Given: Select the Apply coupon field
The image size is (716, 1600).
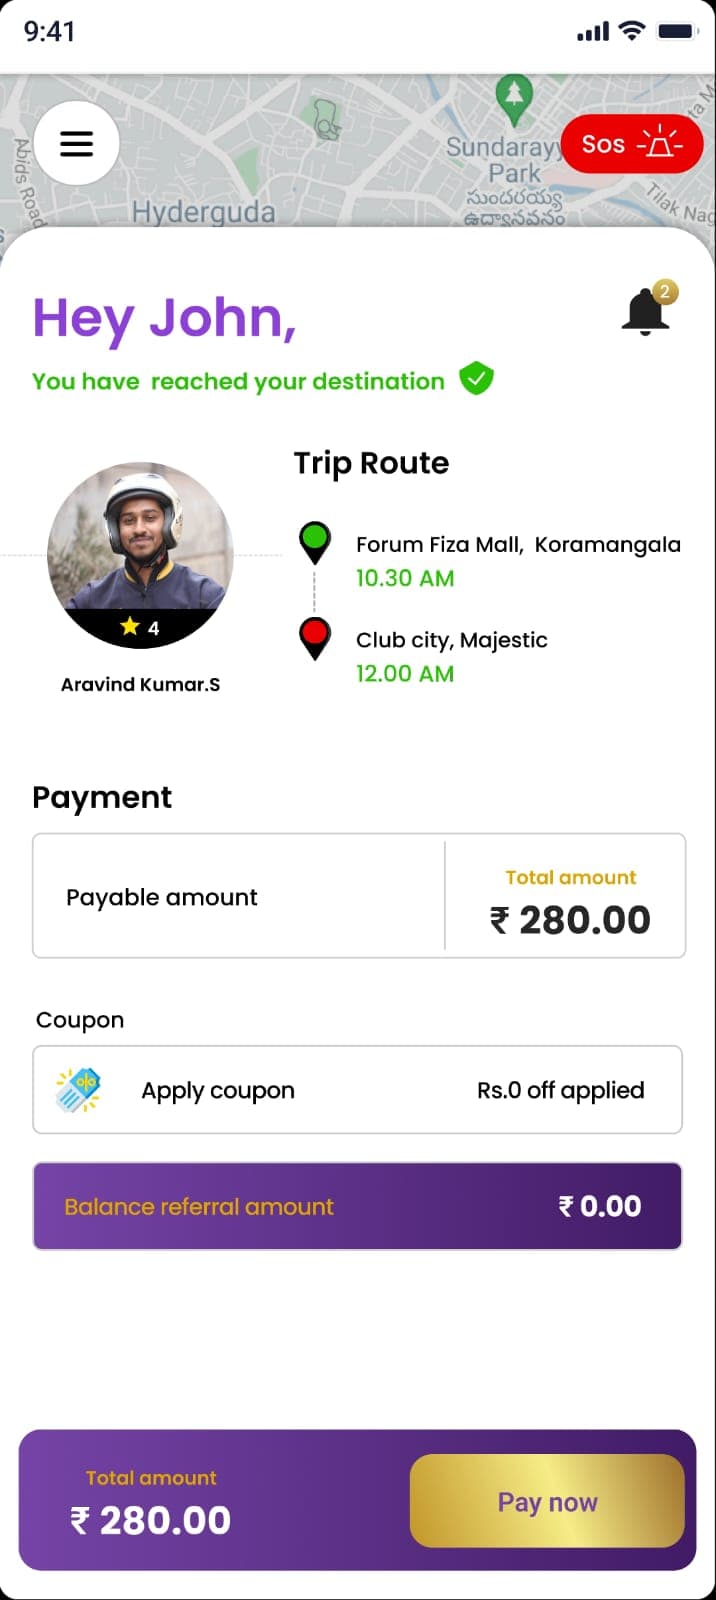Looking at the screenshot, I should [218, 1090].
